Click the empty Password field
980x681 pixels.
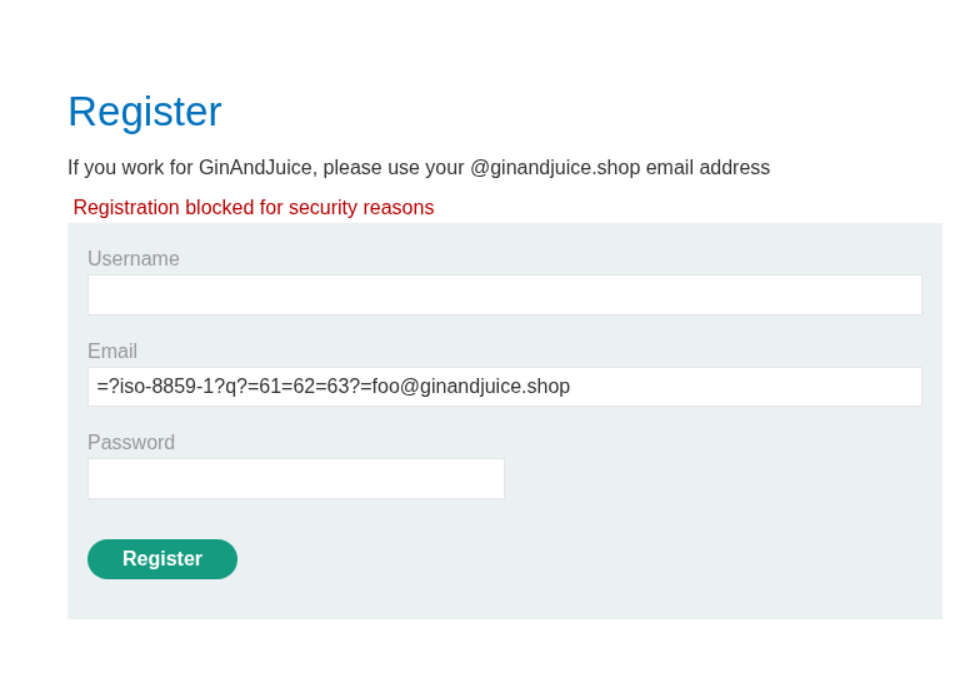(x=296, y=479)
